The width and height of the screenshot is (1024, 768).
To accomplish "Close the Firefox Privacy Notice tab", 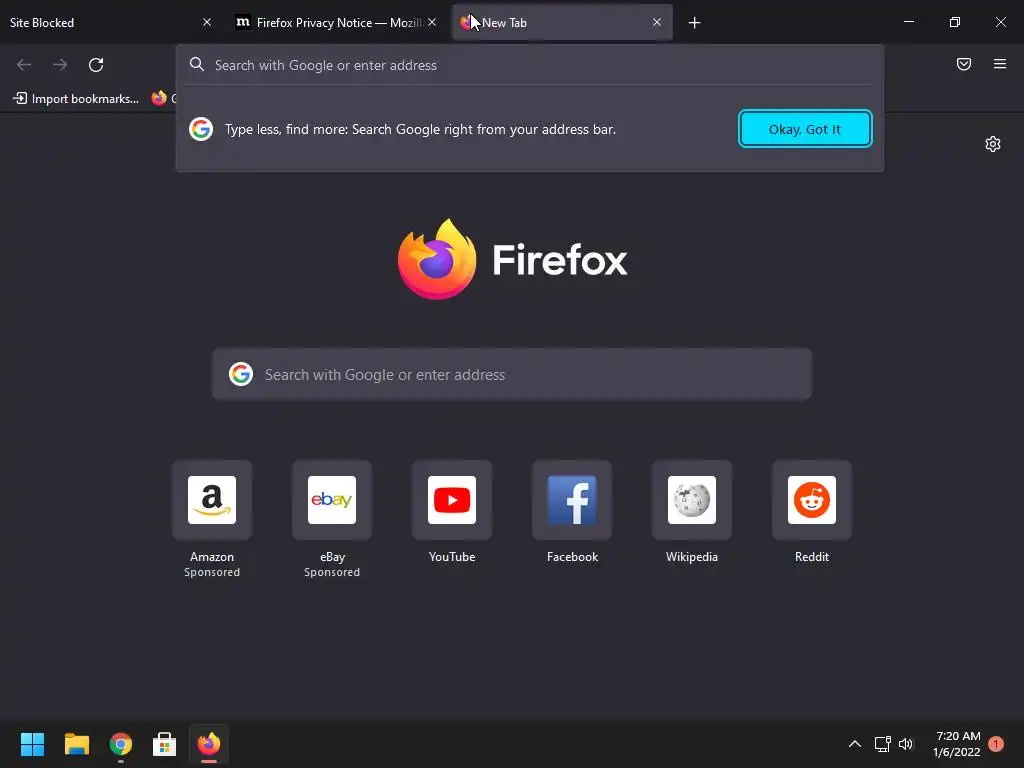I will 432,22.
